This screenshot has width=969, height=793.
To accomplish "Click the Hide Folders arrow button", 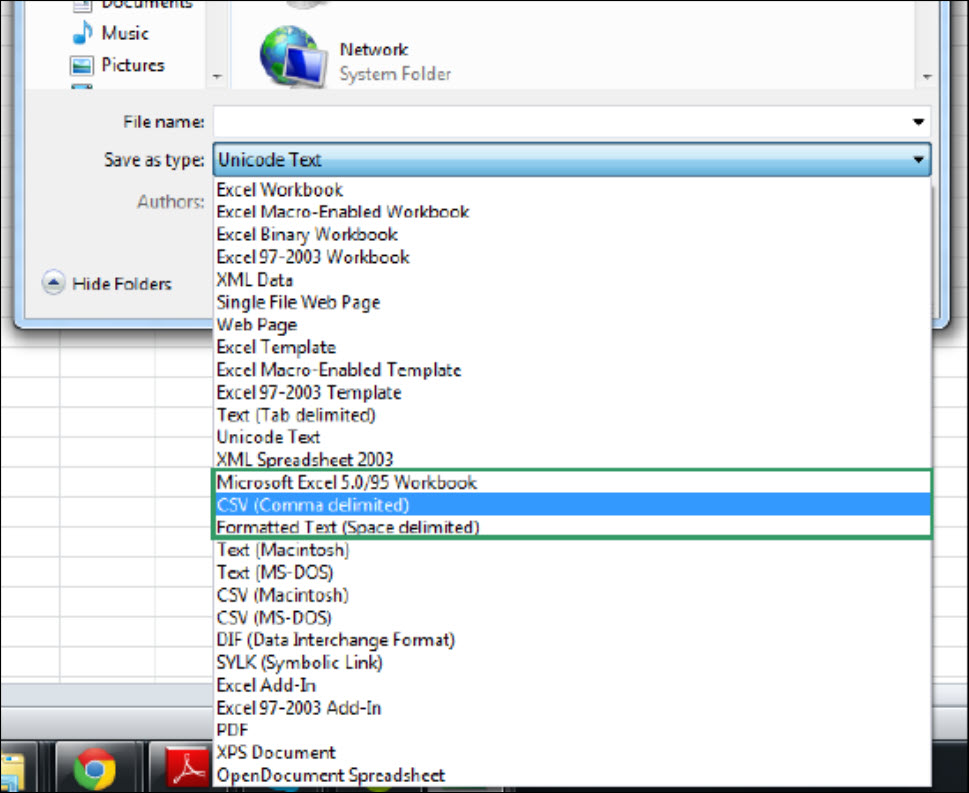I will click(x=53, y=283).
